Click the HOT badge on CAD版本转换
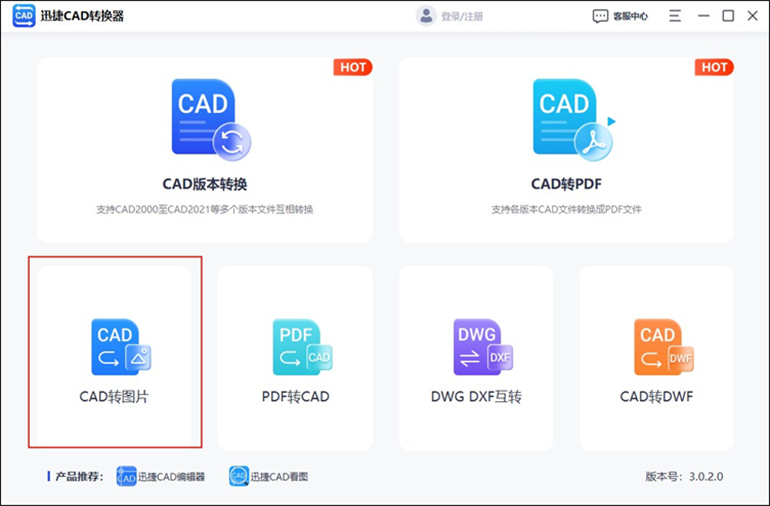Screen dimensions: 770x506 pos(353,67)
